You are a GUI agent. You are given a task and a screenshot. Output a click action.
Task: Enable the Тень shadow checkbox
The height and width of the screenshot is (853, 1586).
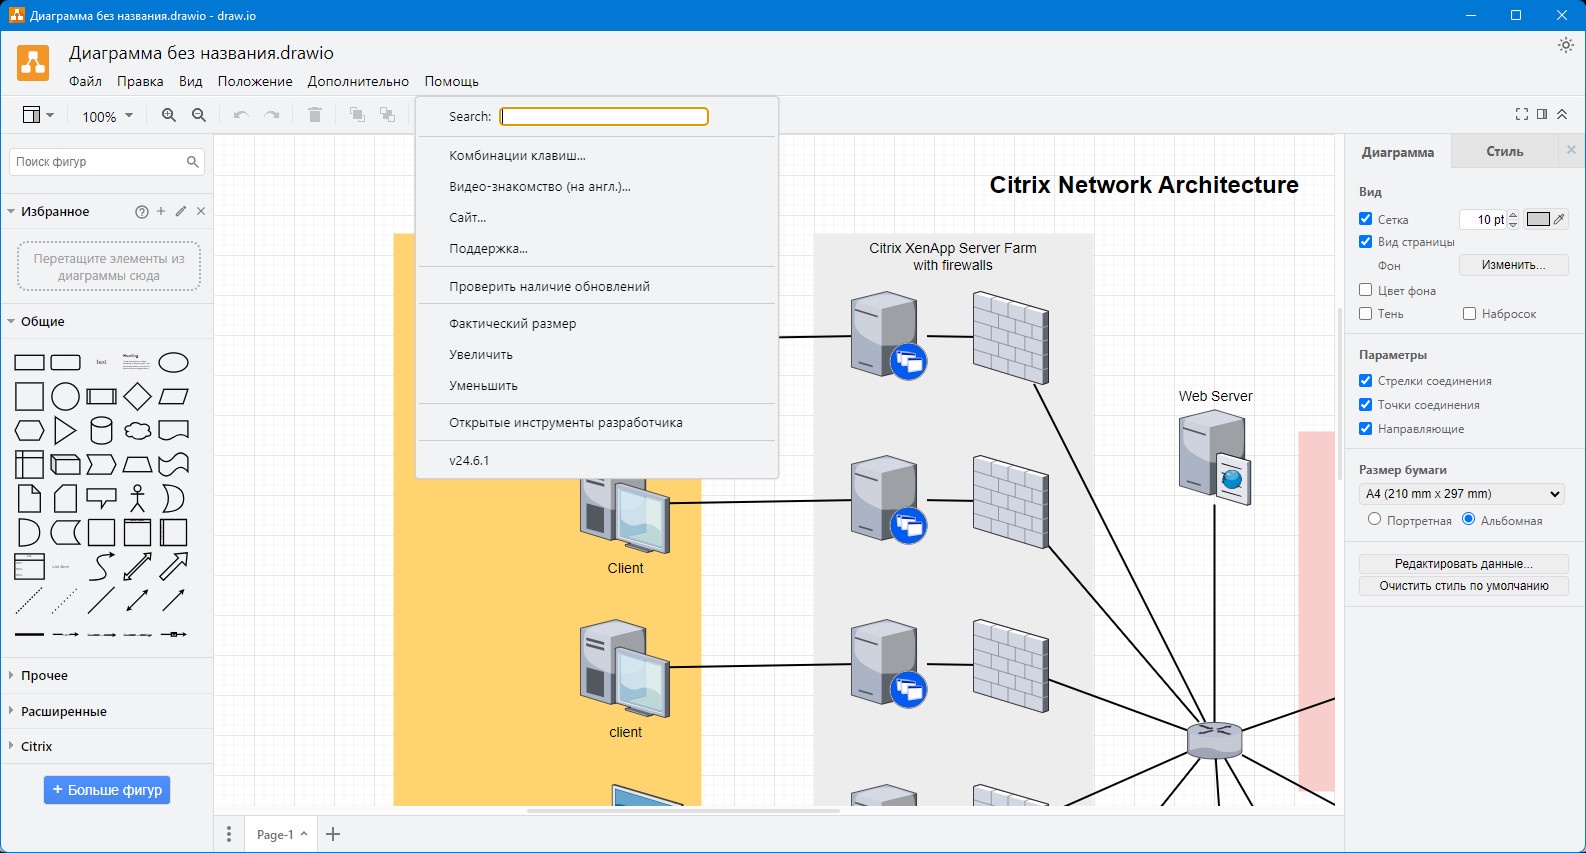pyautogui.click(x=1366, y=314)
